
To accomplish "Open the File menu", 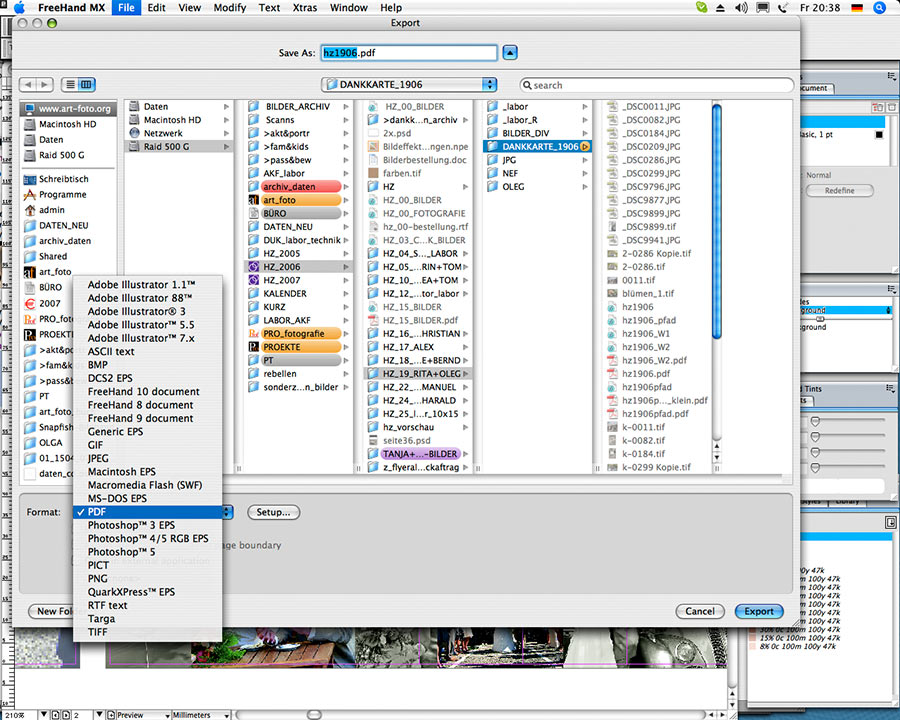I will [x=126, y=7].
